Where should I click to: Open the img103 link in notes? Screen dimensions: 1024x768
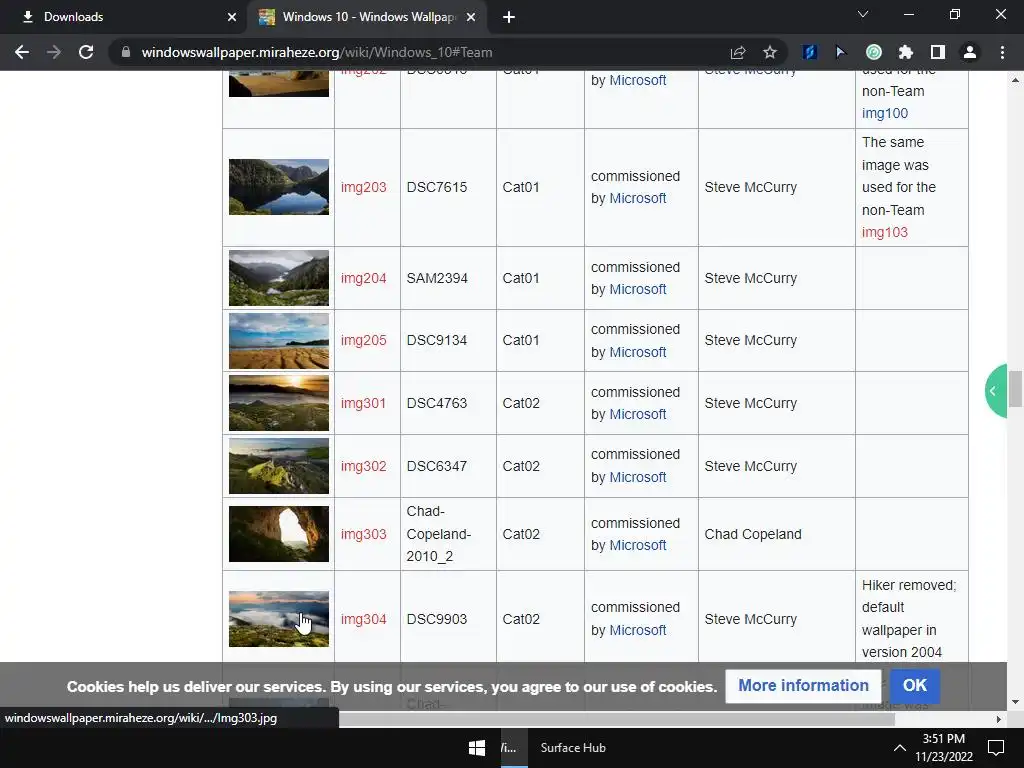pyautogui.click(x=885, y=232)
